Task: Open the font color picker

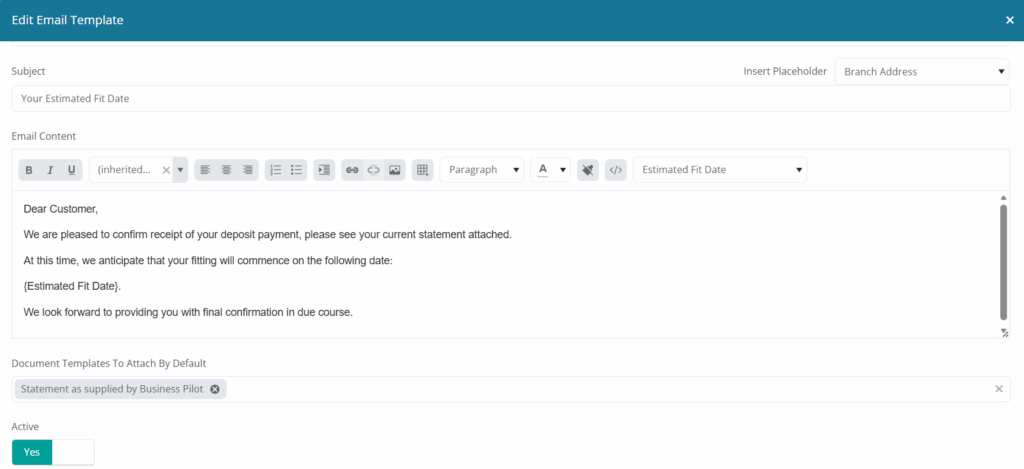Action: coord(550,170)
